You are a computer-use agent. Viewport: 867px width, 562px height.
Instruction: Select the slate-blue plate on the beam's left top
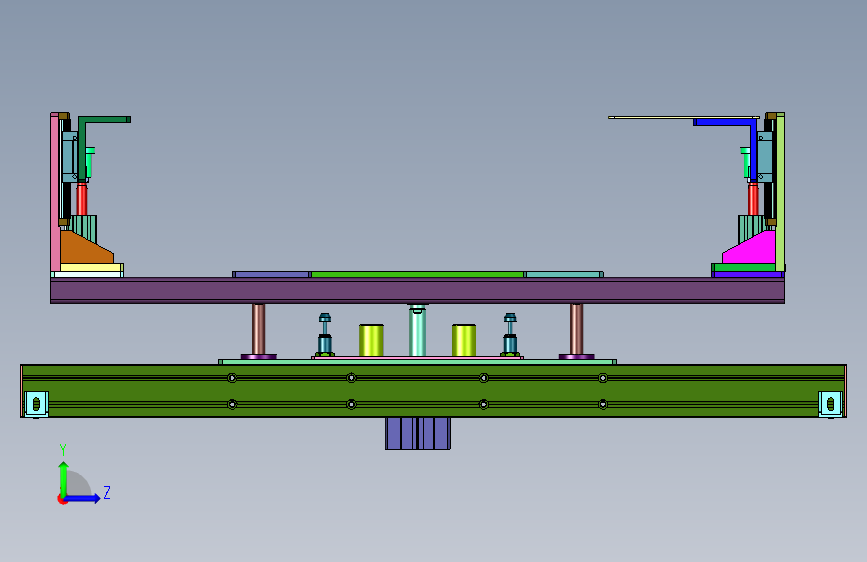(271, 274)
